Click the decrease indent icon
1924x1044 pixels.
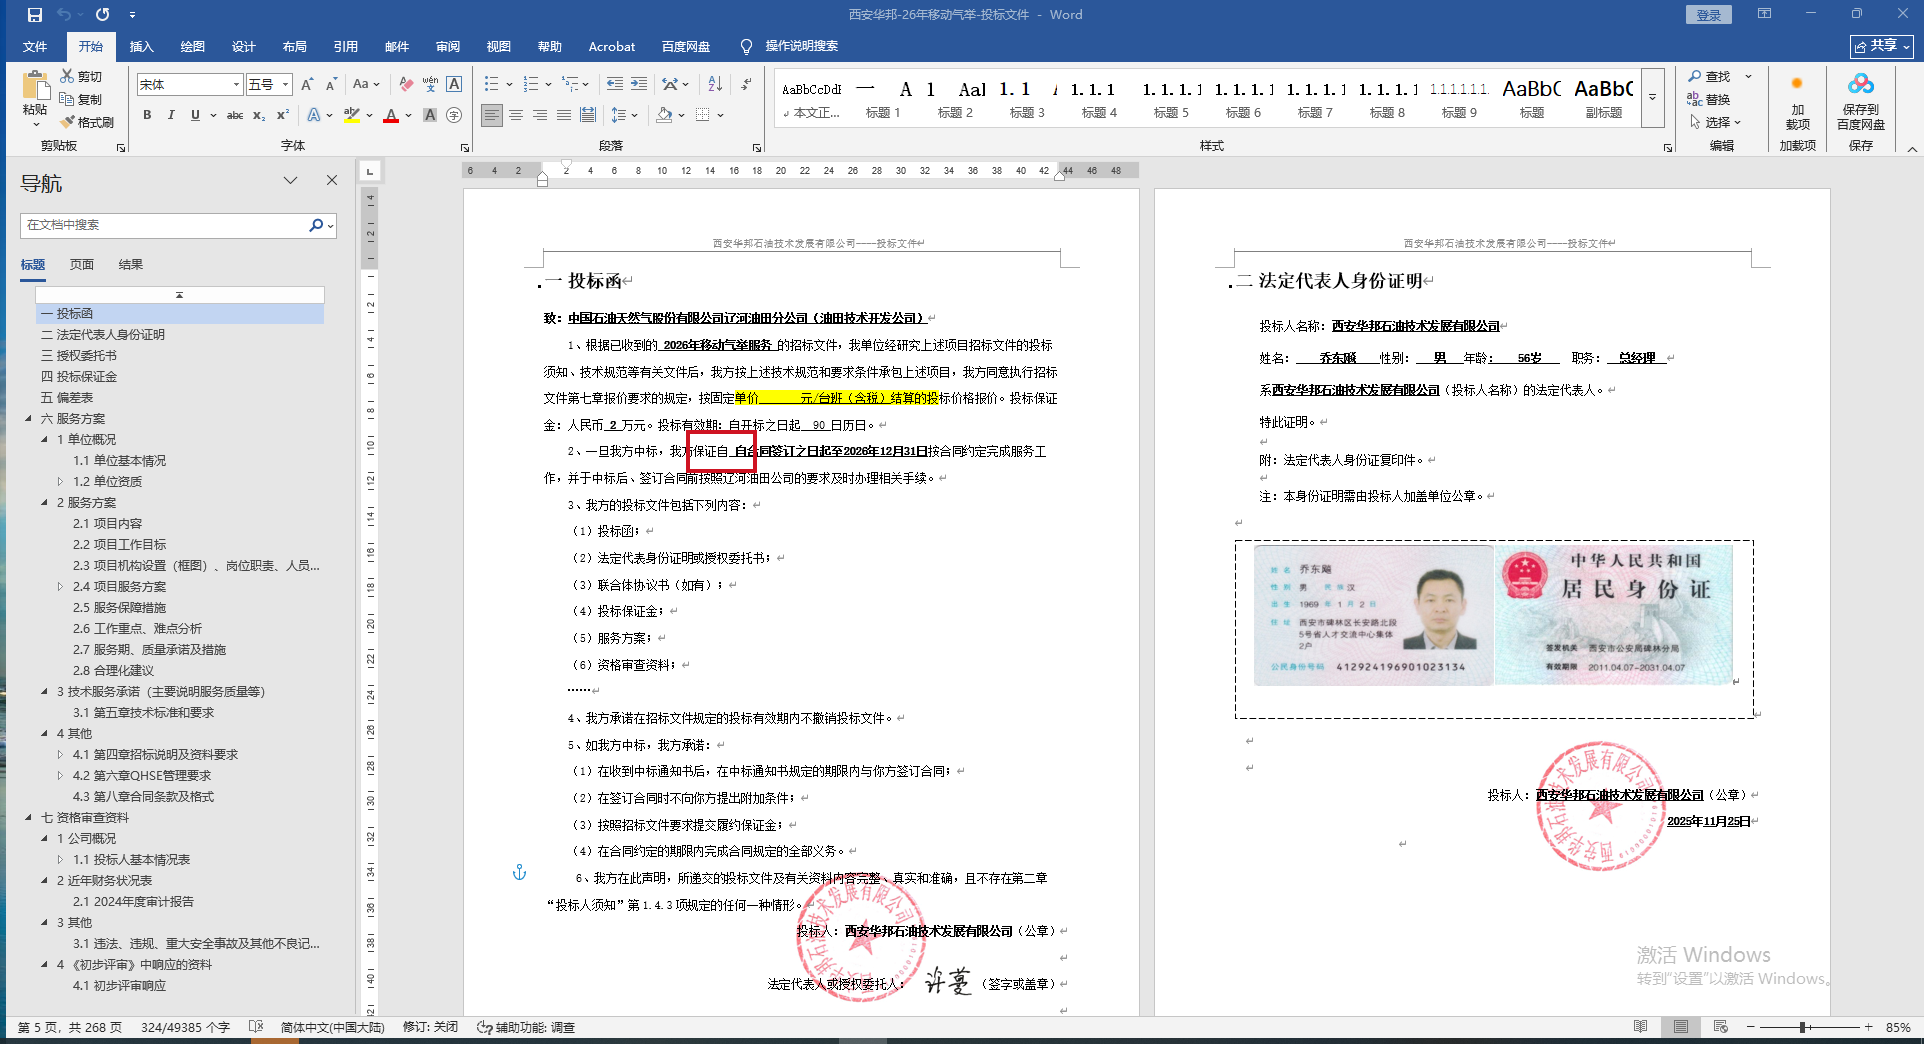pos(614,85)
